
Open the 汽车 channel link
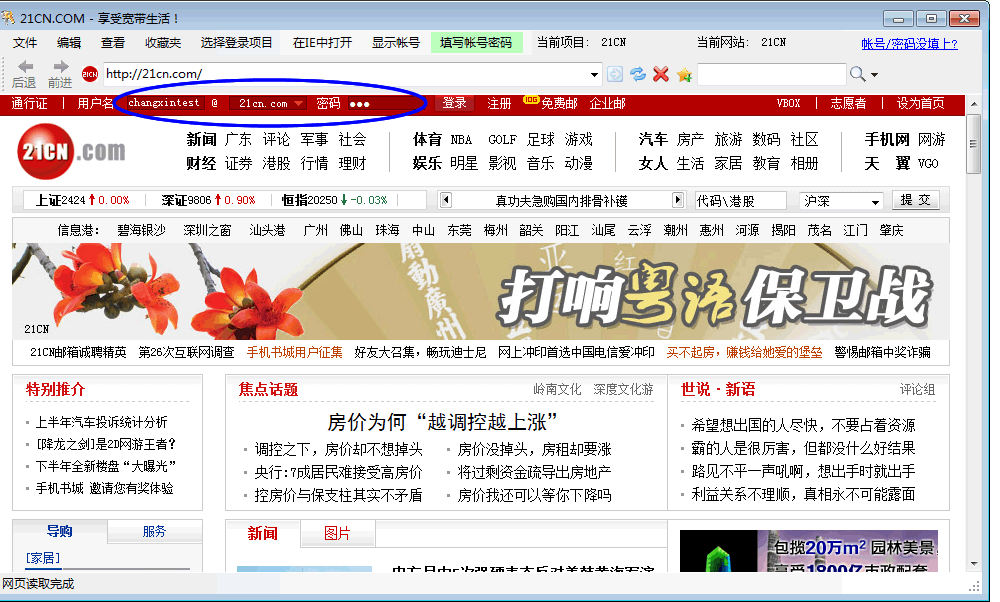pos(653,140)
